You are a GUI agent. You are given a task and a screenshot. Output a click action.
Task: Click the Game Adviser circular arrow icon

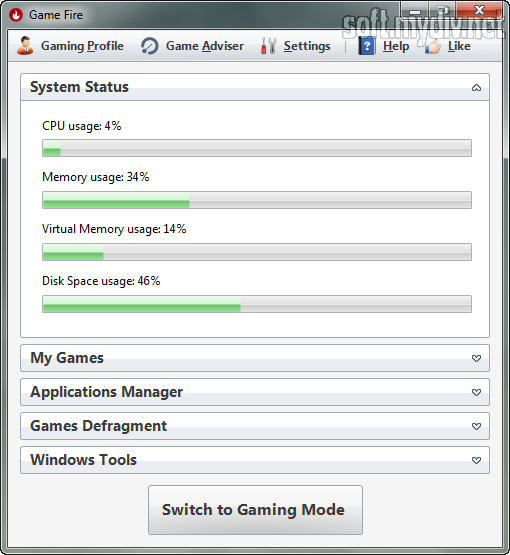tap(150, 46)
